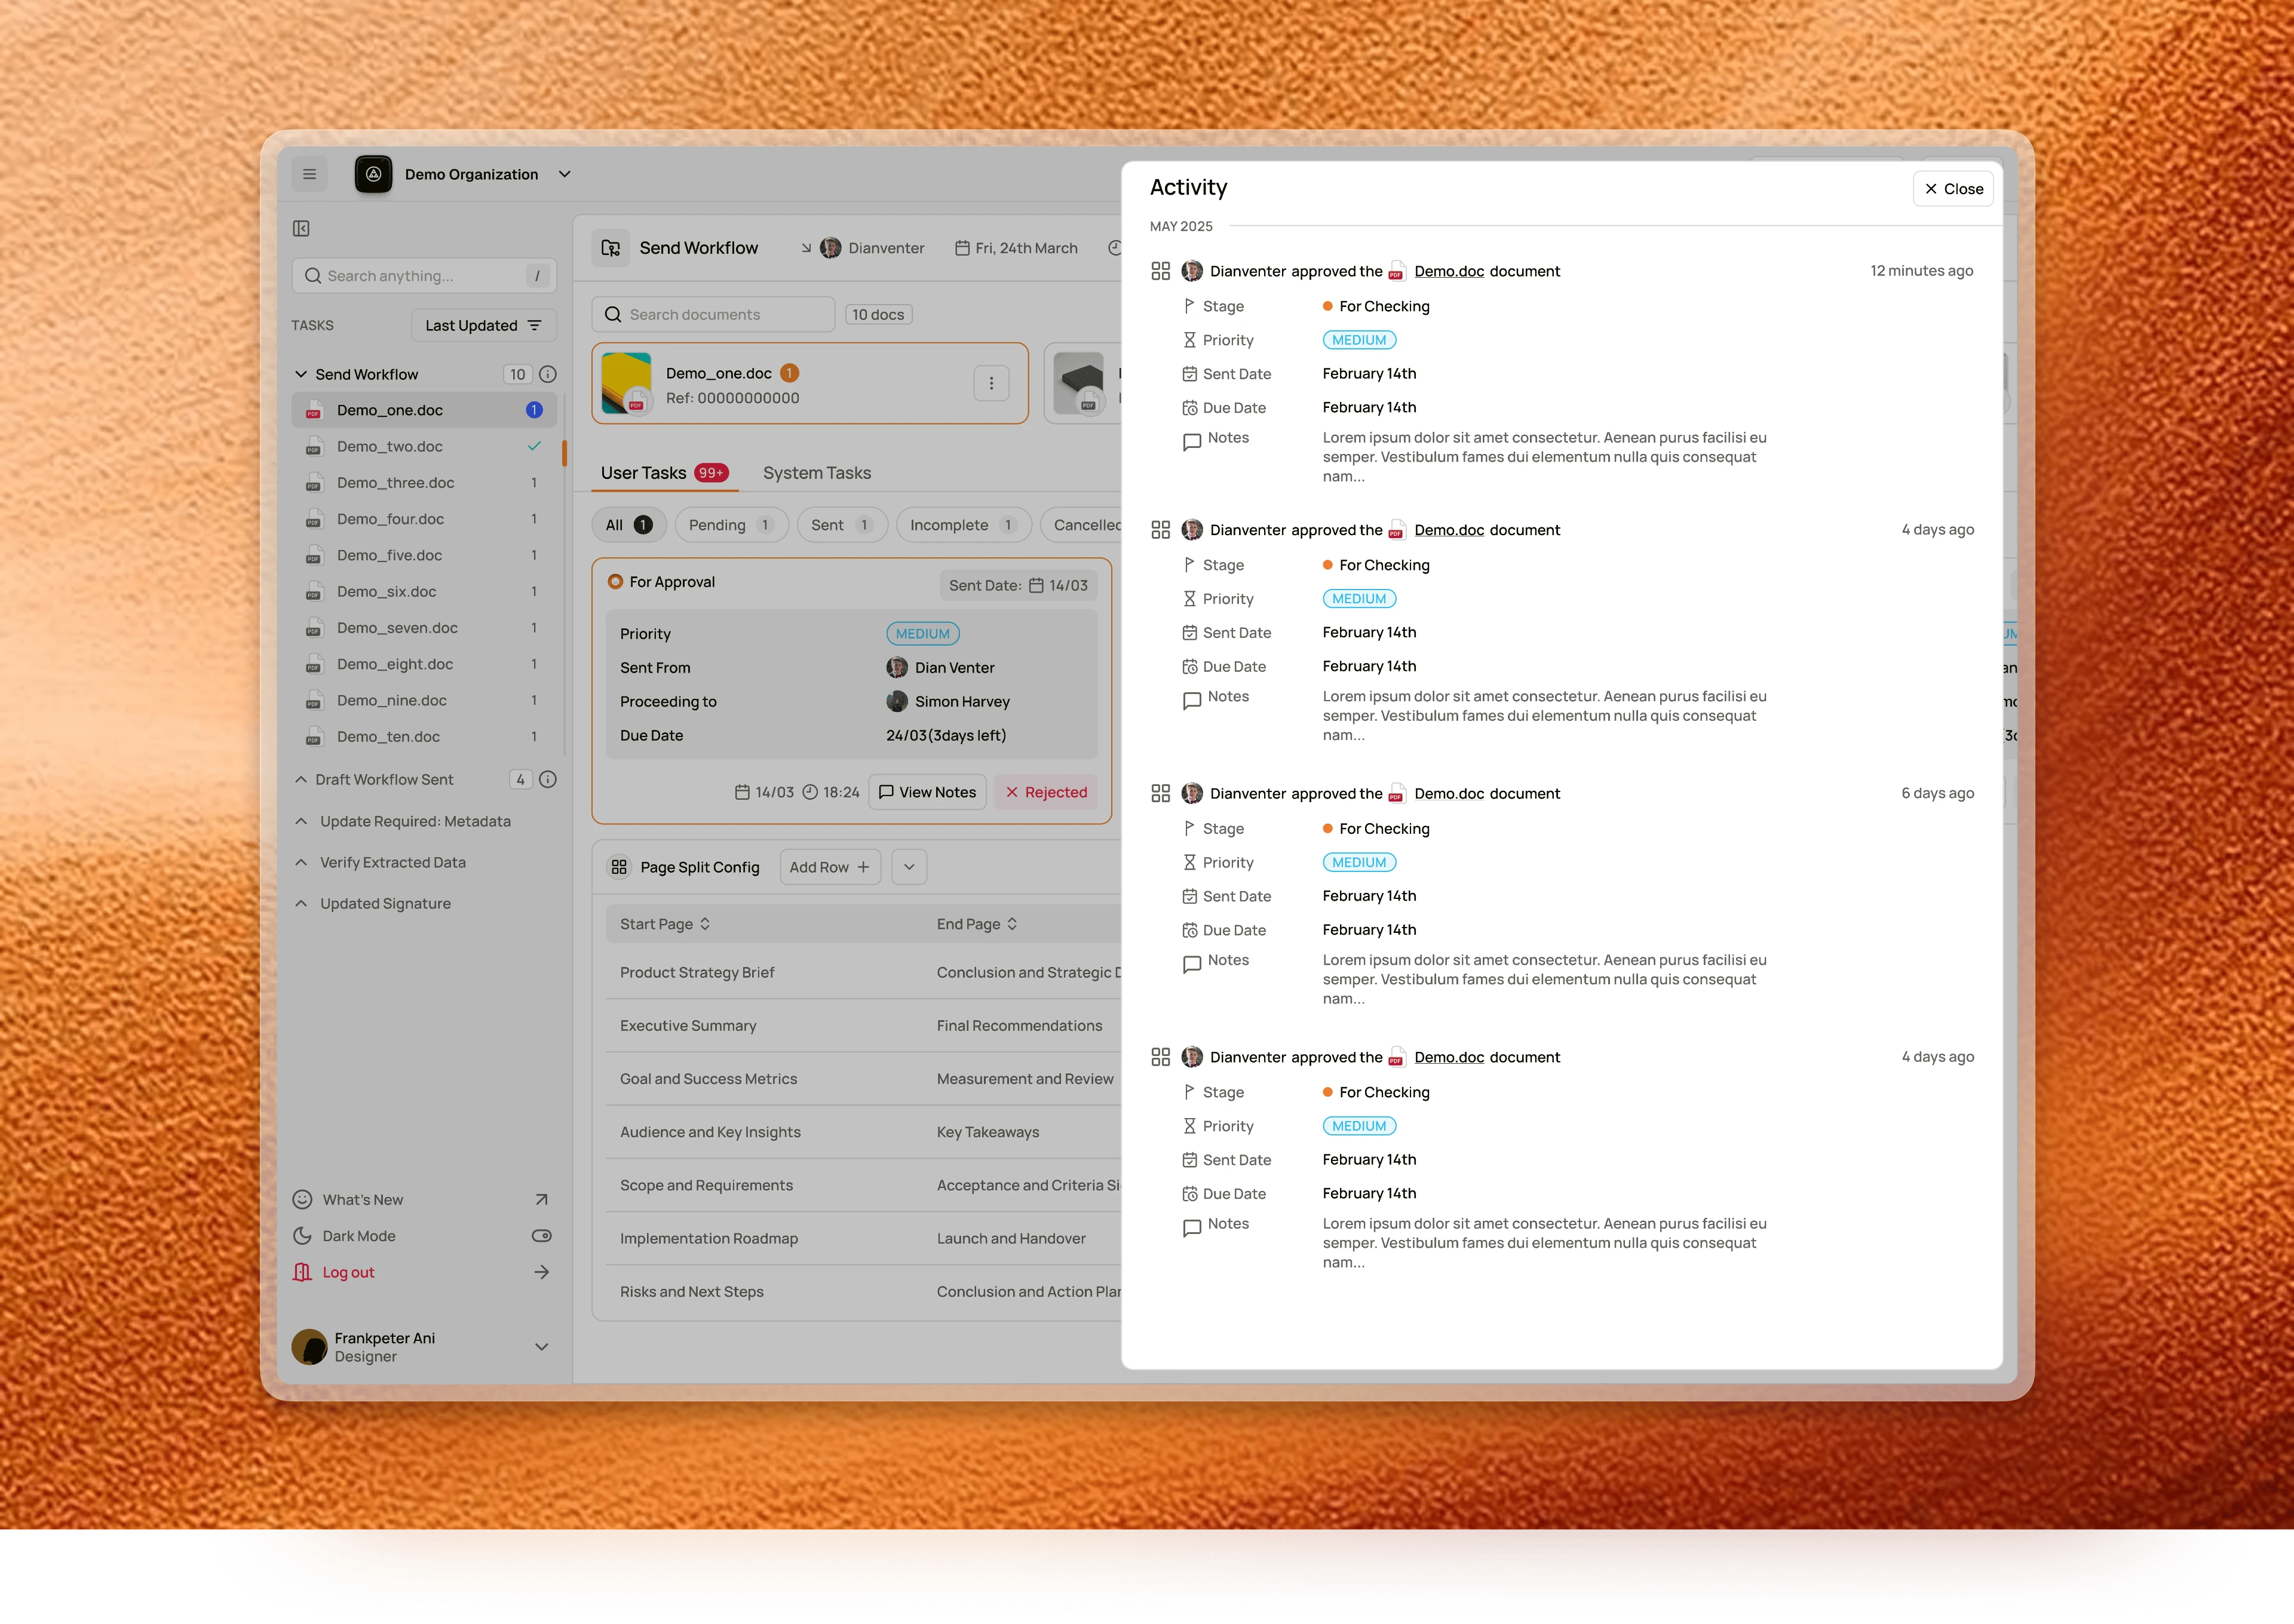This screenshot has height=1624, width=2294.
Task: Collapse the sidebar panel icon
Action: 301,228
